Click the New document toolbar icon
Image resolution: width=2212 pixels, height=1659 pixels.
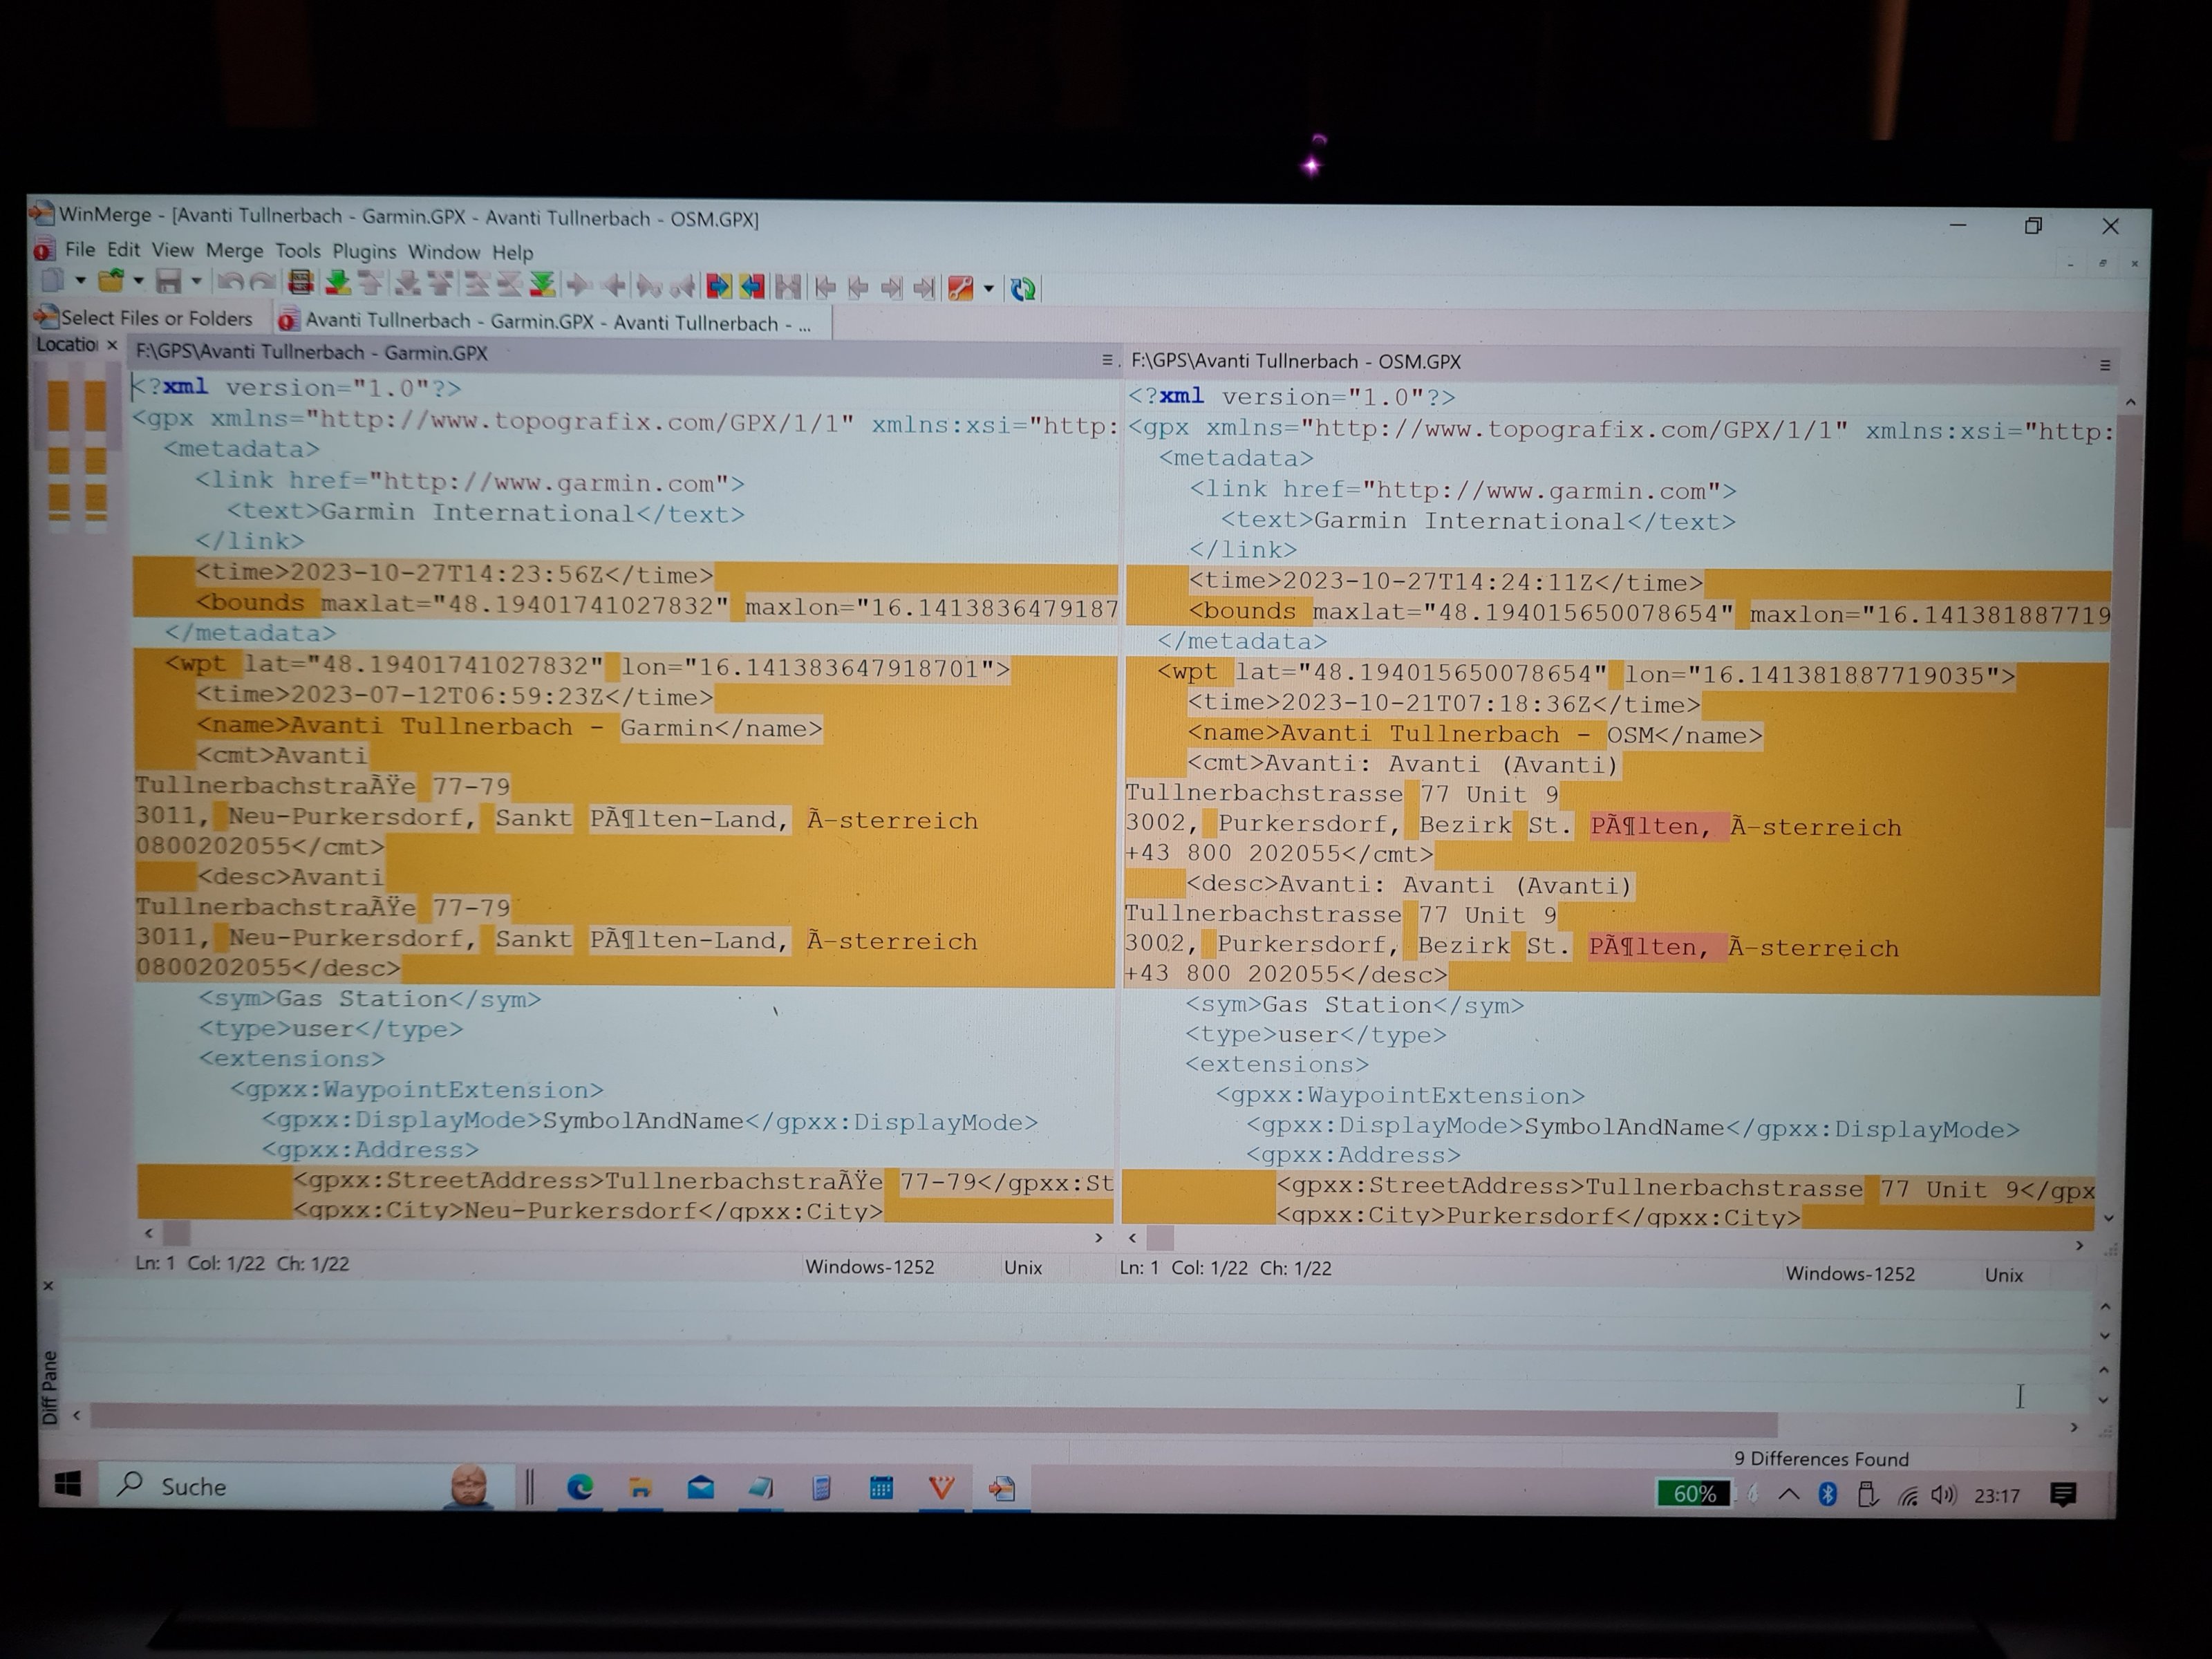52,281
